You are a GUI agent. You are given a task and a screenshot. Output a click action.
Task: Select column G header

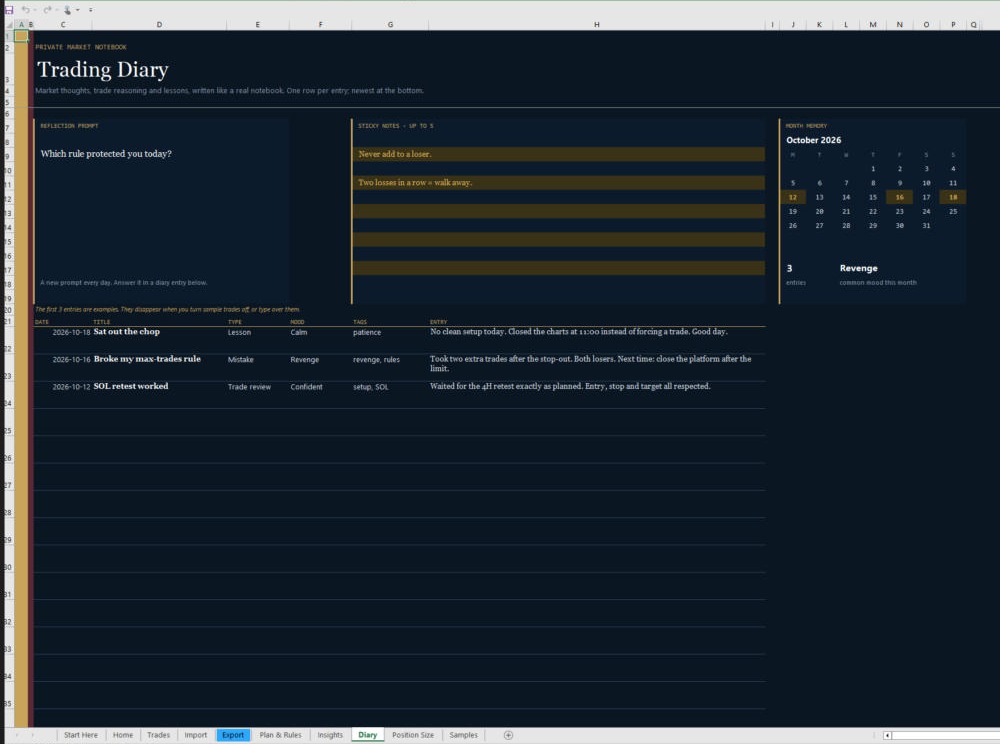[390, 25]
